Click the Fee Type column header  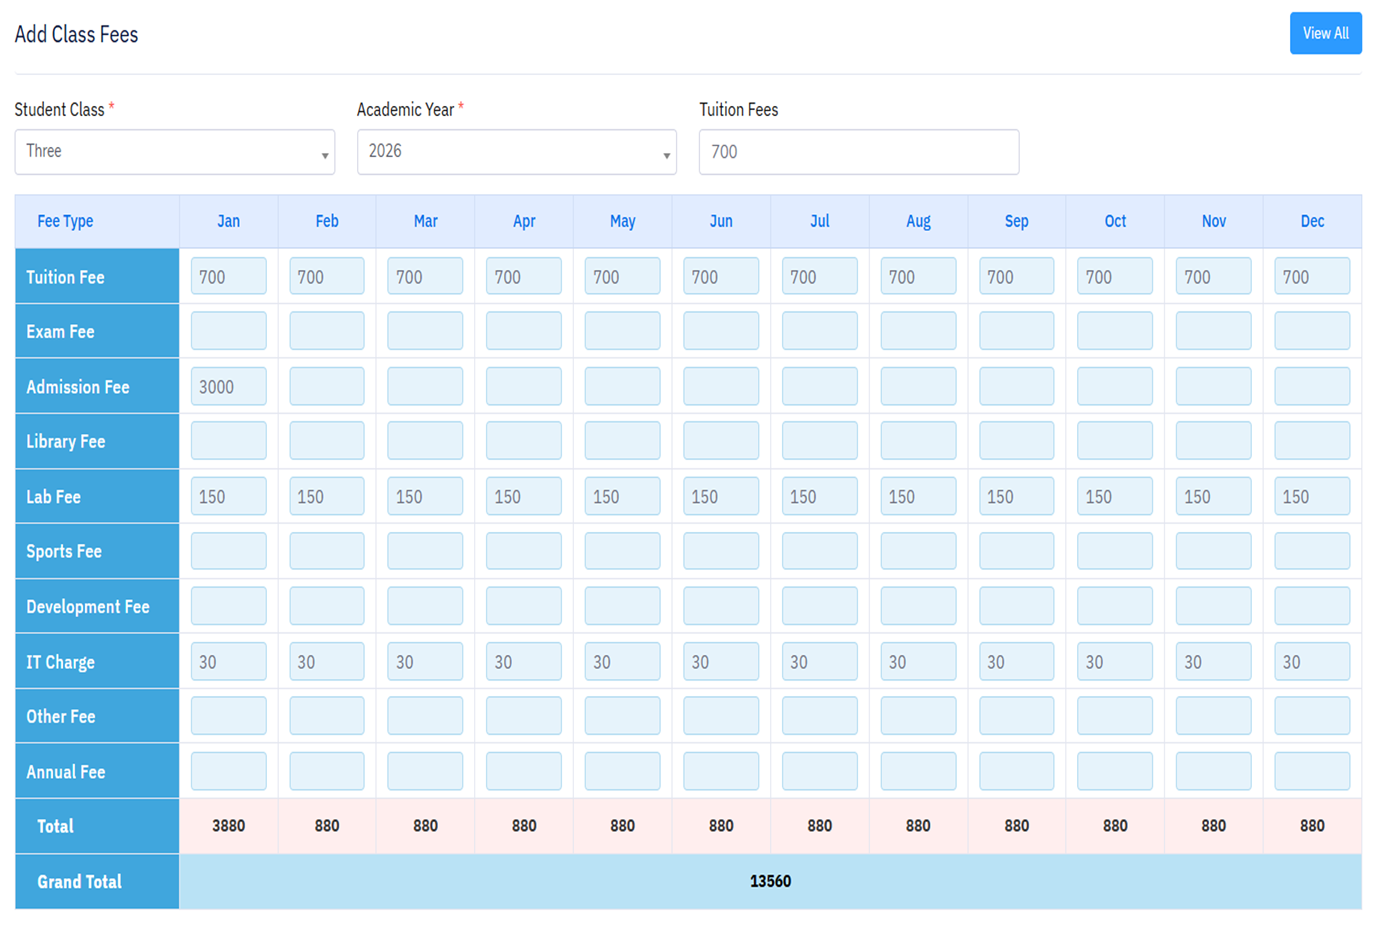click(65, 221)
